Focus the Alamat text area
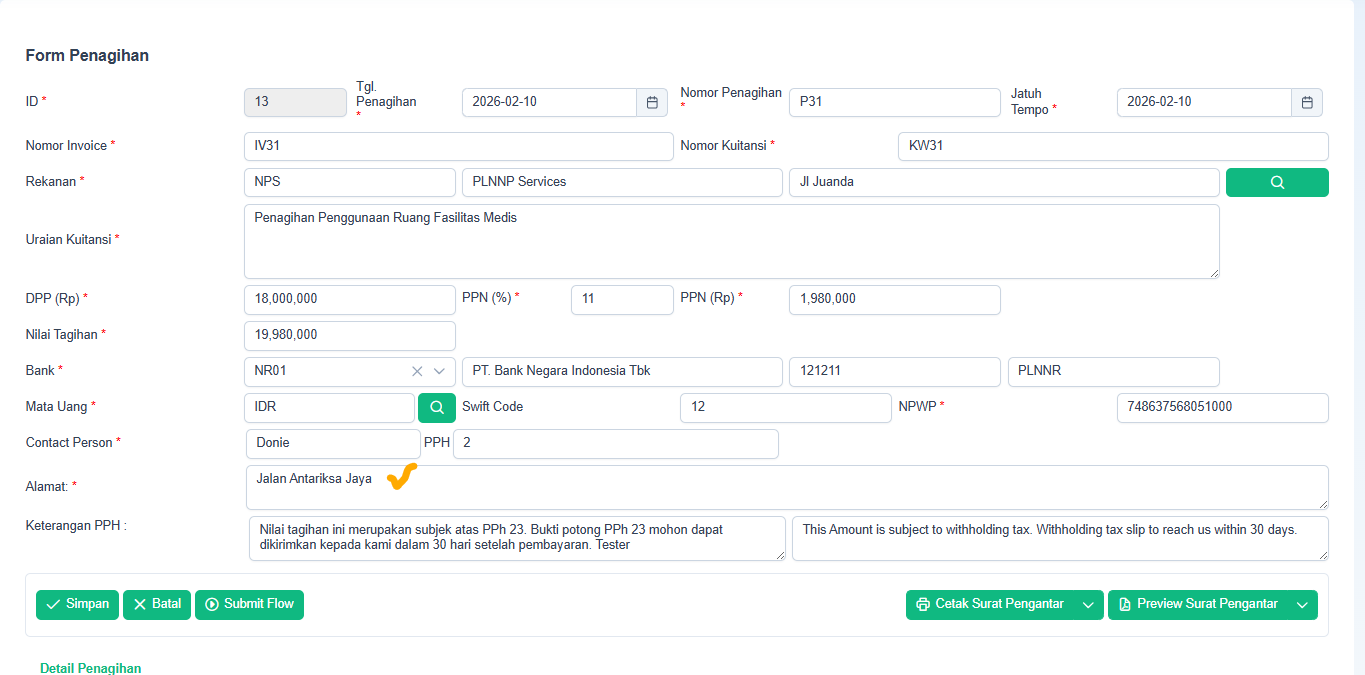The height and width of the screenshot is (675, 1365). point(786,487)
